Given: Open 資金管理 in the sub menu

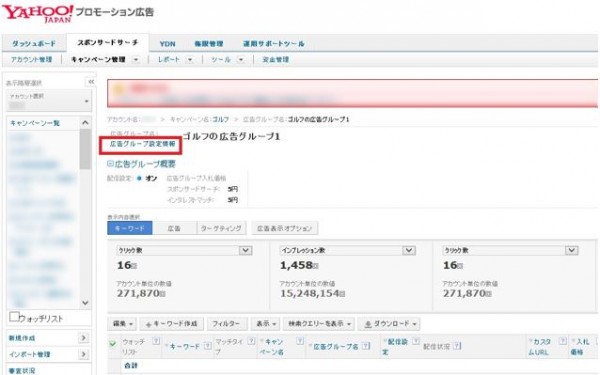Looking at the screenshot, I should pyautogui.click(x=276, y=60).
